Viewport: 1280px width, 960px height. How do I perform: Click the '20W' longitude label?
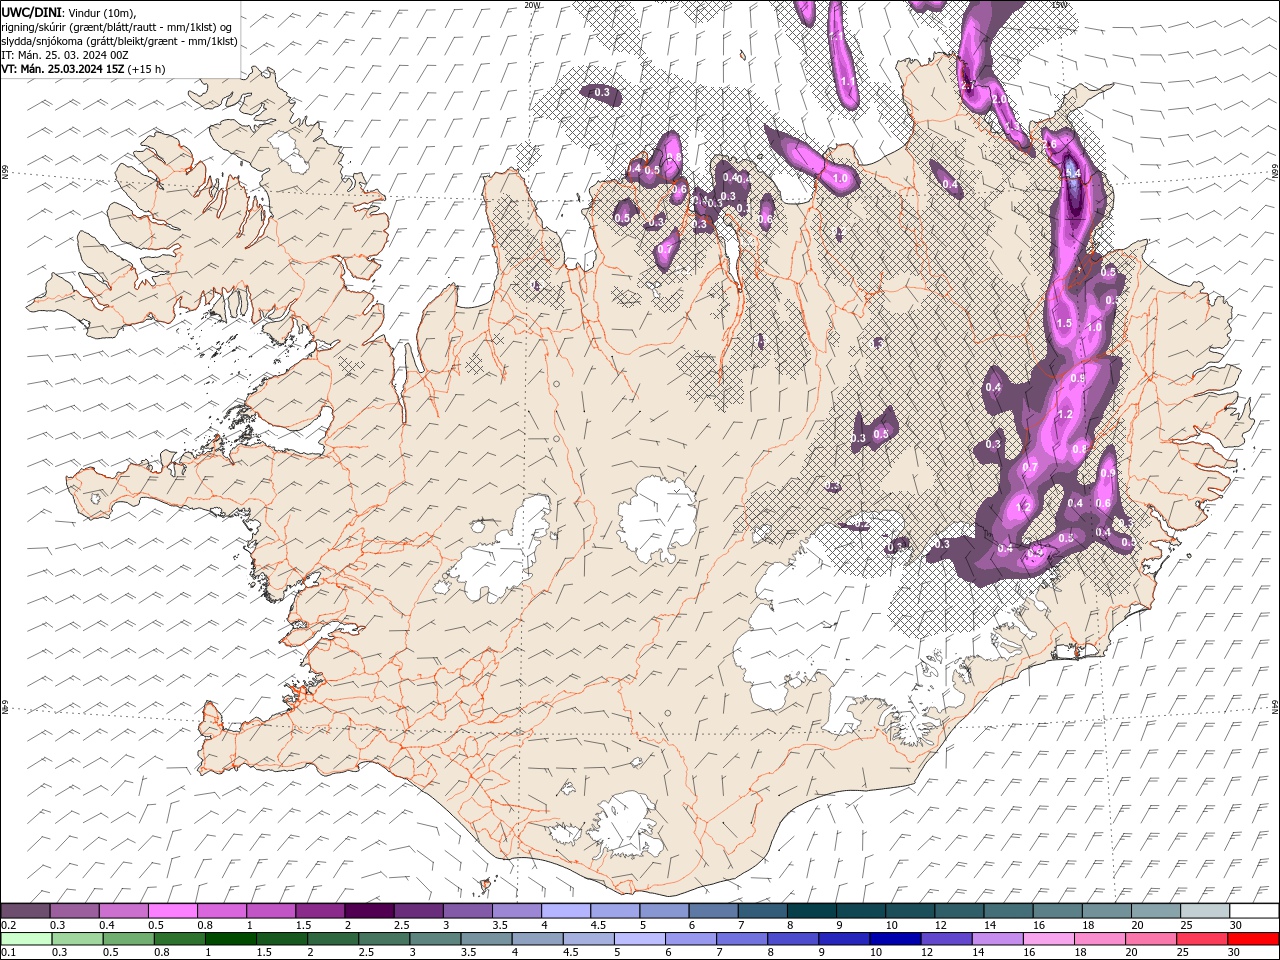coord(532,5)
